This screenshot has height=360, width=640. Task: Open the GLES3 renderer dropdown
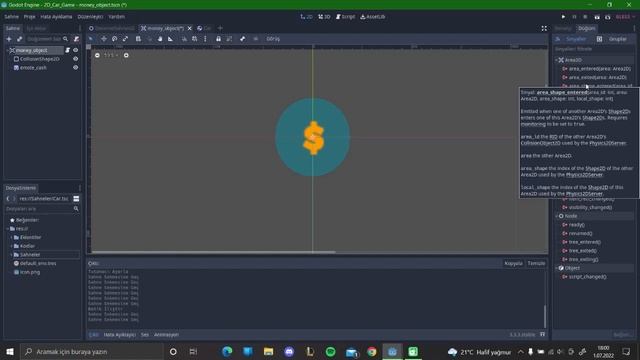(625, 17)
